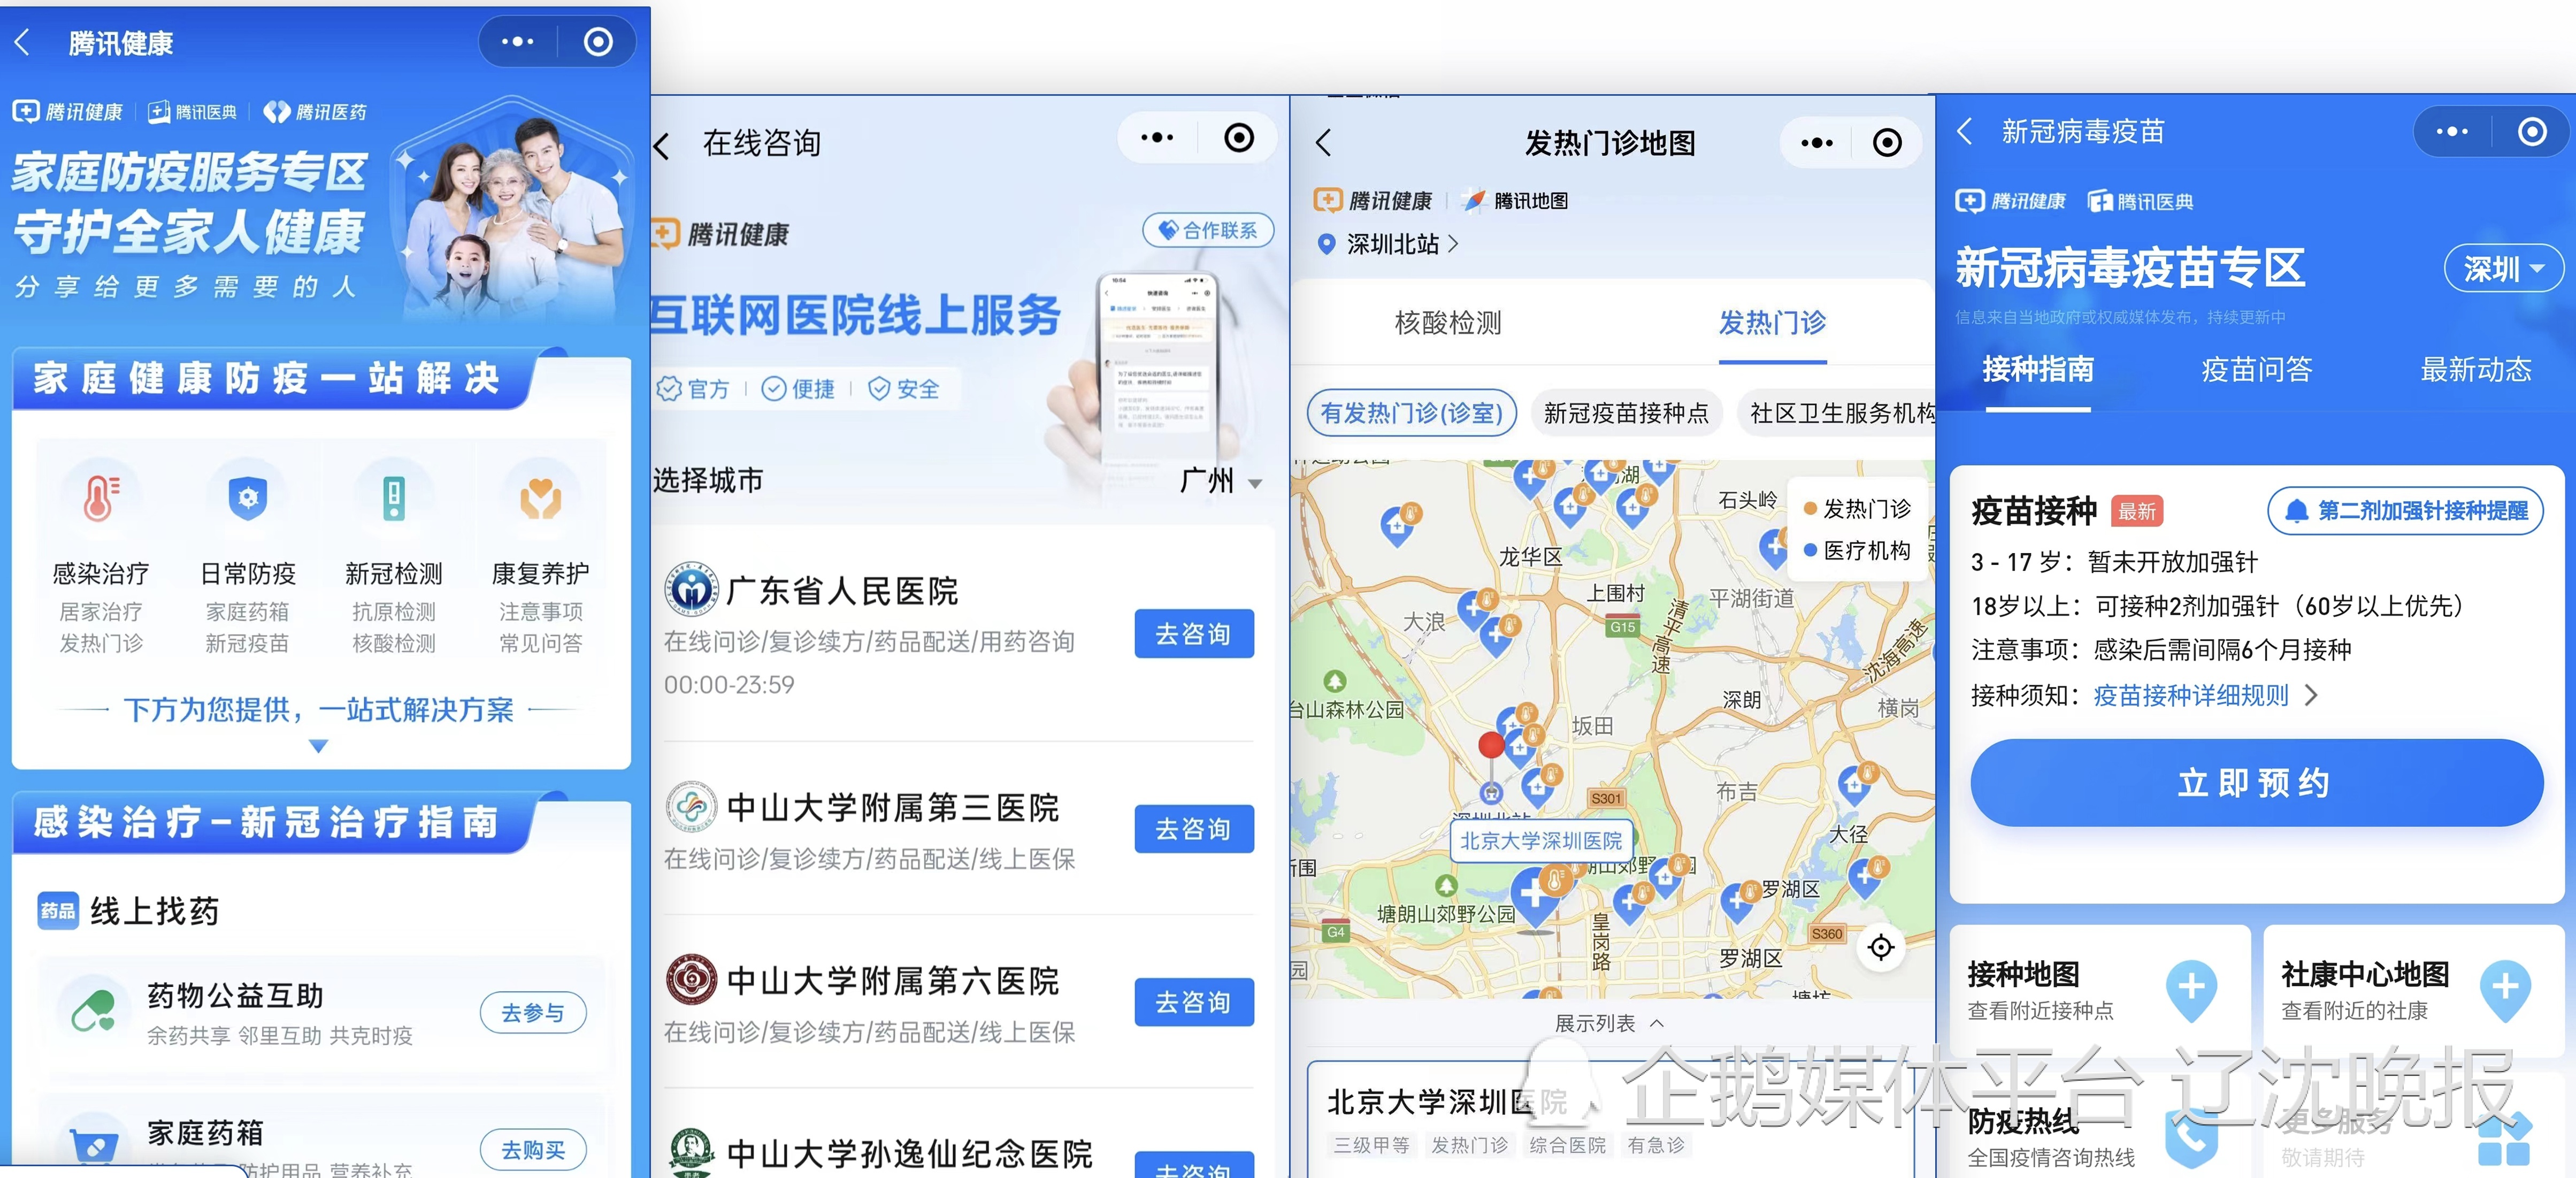This screenshot has height=1178, width=2576.
Task: Expand the city selector showing 广州
Action: coord(1220,481)
